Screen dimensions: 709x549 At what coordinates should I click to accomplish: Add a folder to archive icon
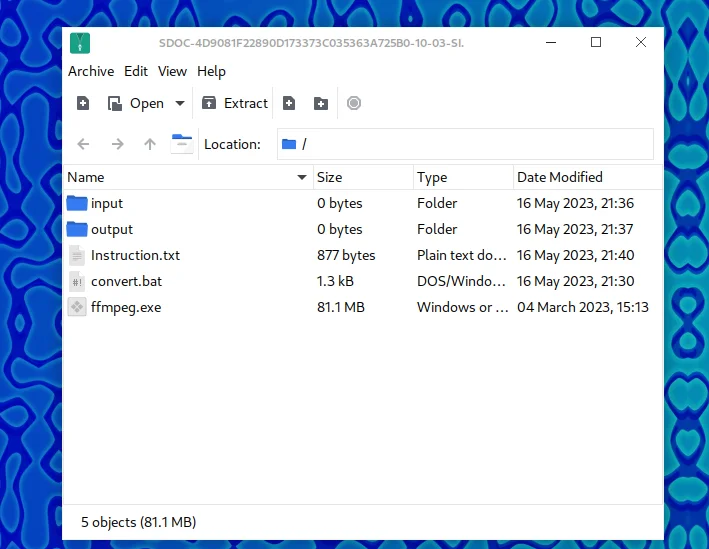tap(321, 103)
